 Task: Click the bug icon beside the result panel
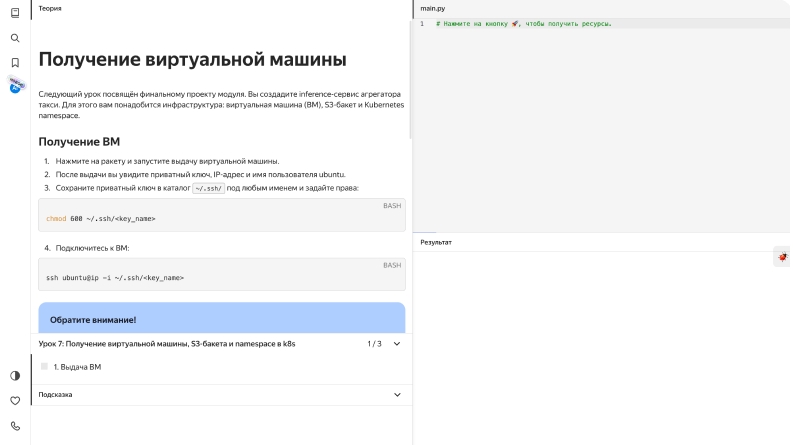782,257
